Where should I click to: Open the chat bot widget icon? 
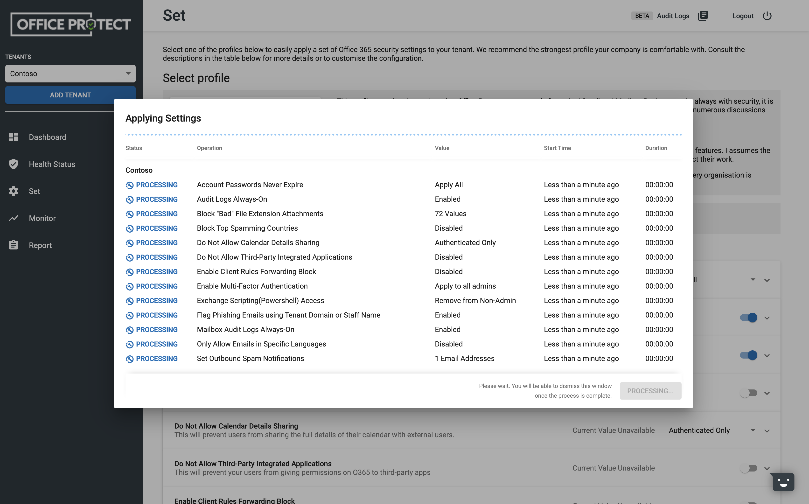(x=785, y=481)
